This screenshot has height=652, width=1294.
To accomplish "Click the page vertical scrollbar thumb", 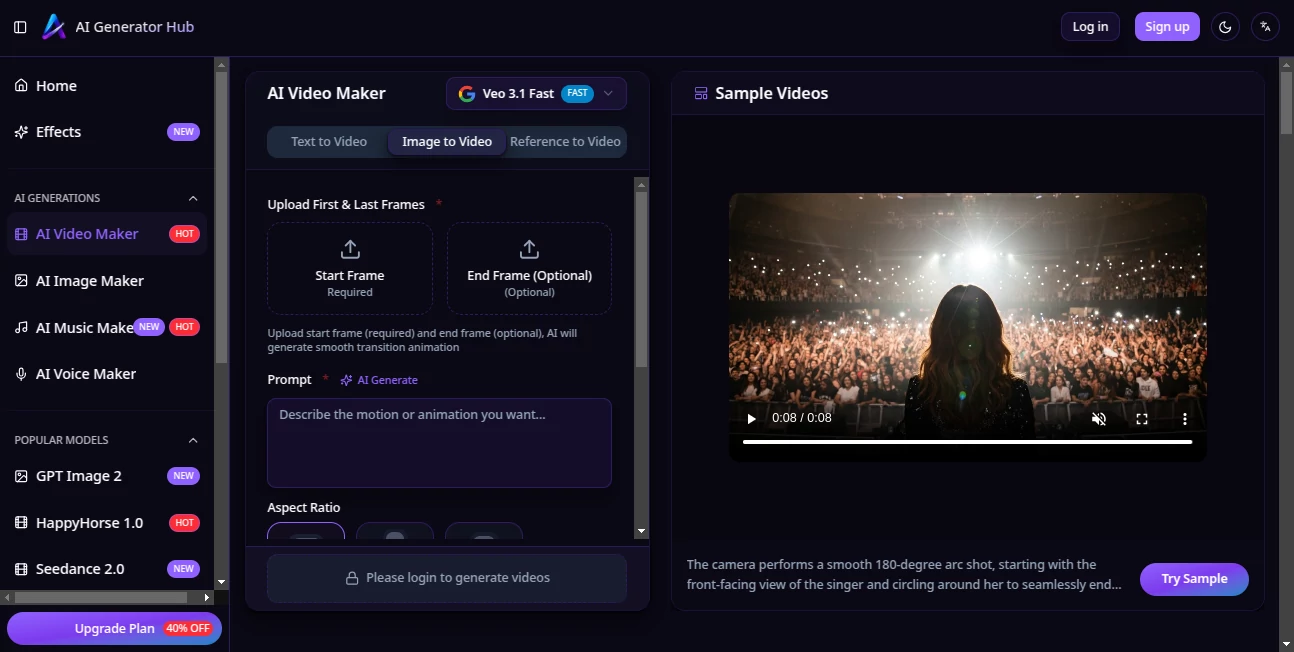I will (1286, 103).
